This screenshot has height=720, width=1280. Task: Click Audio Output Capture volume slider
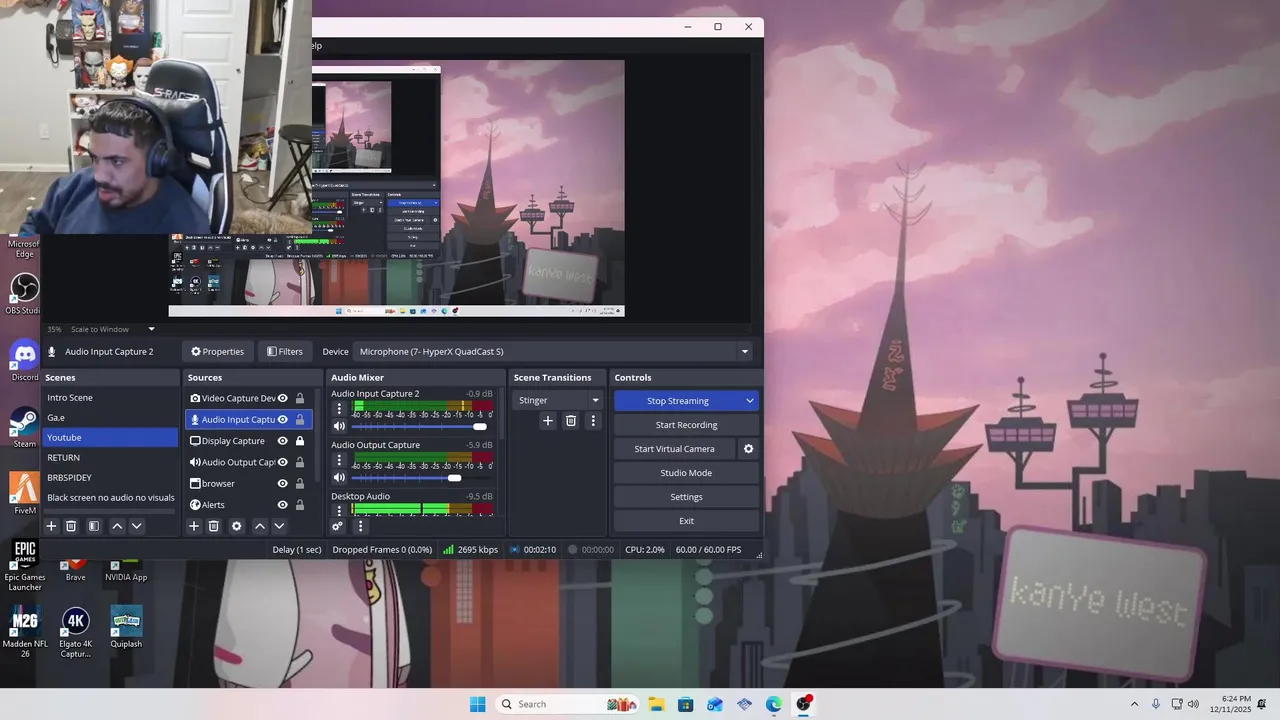[x=420, y=478]
